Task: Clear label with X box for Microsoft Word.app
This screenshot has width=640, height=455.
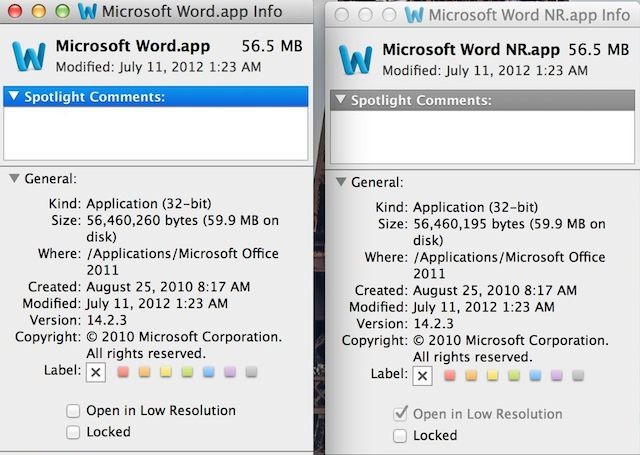Action: click(x=96, y=372)
